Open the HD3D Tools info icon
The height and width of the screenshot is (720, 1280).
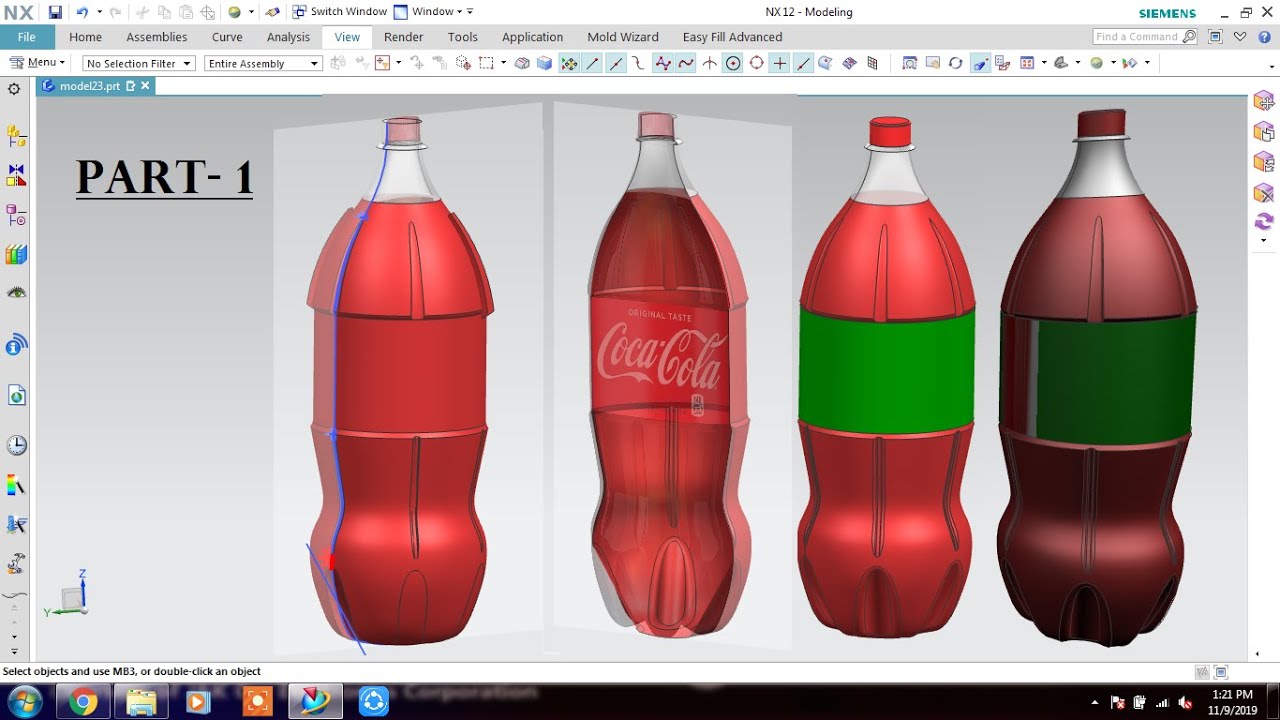point(16,345)
